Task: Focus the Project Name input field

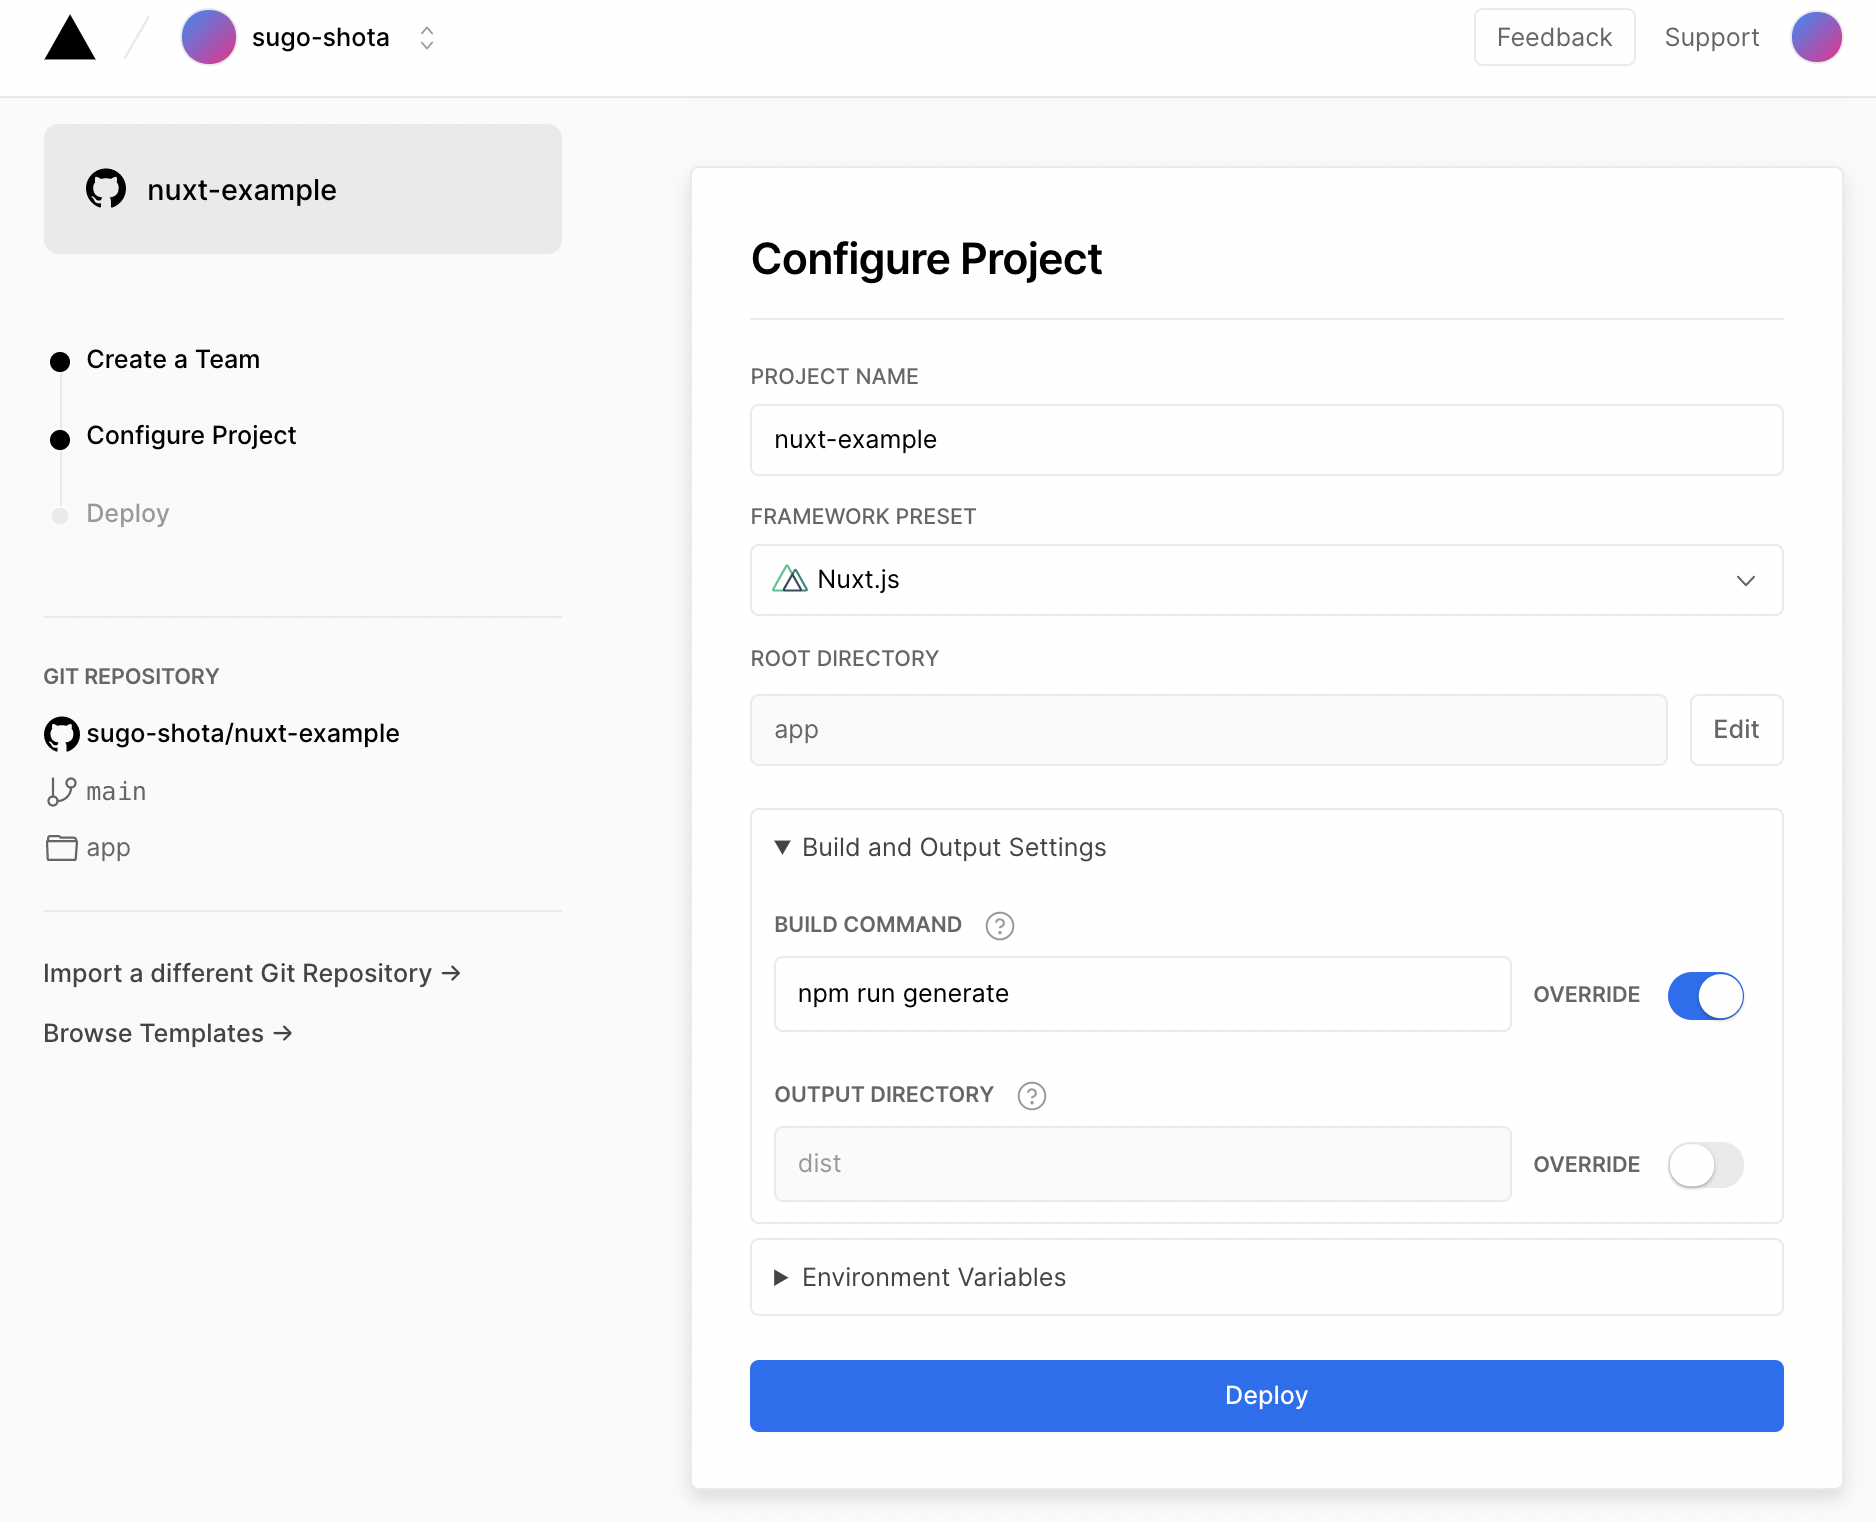Action: pyautogui.click(x=1266, y=440)
